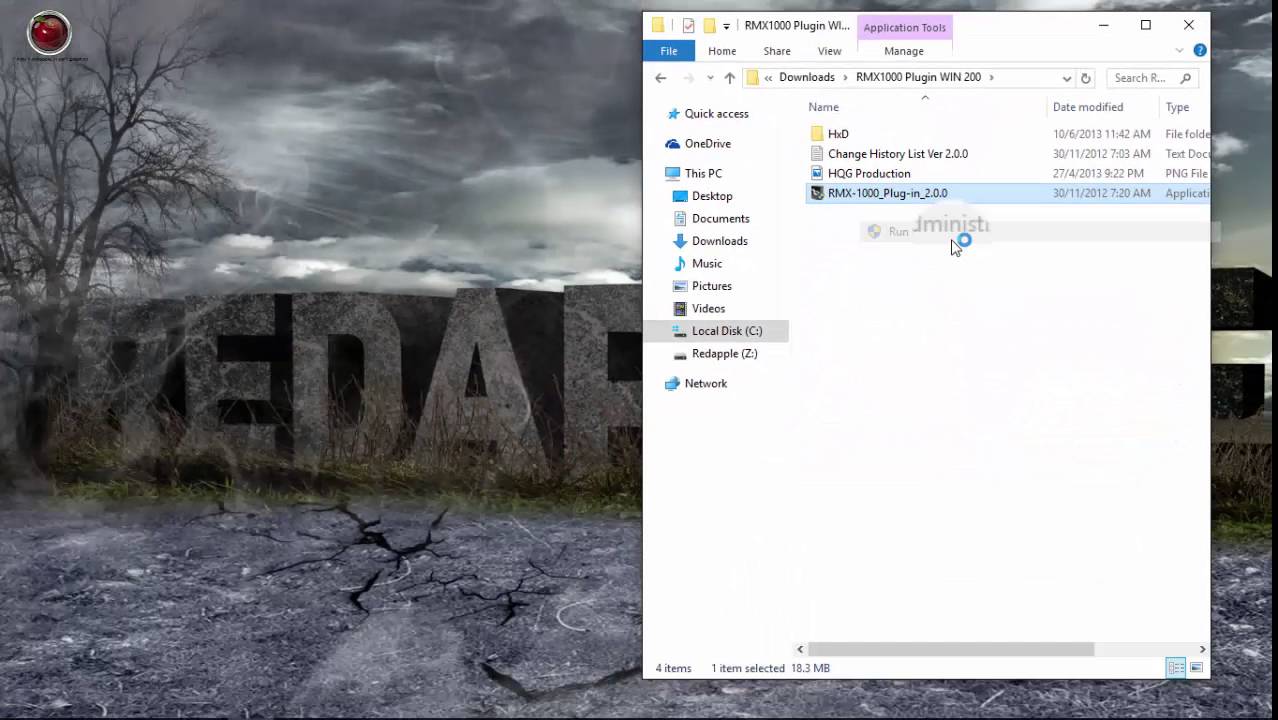Click Downloads in the address bar breadcrumb

click(807, 78)
